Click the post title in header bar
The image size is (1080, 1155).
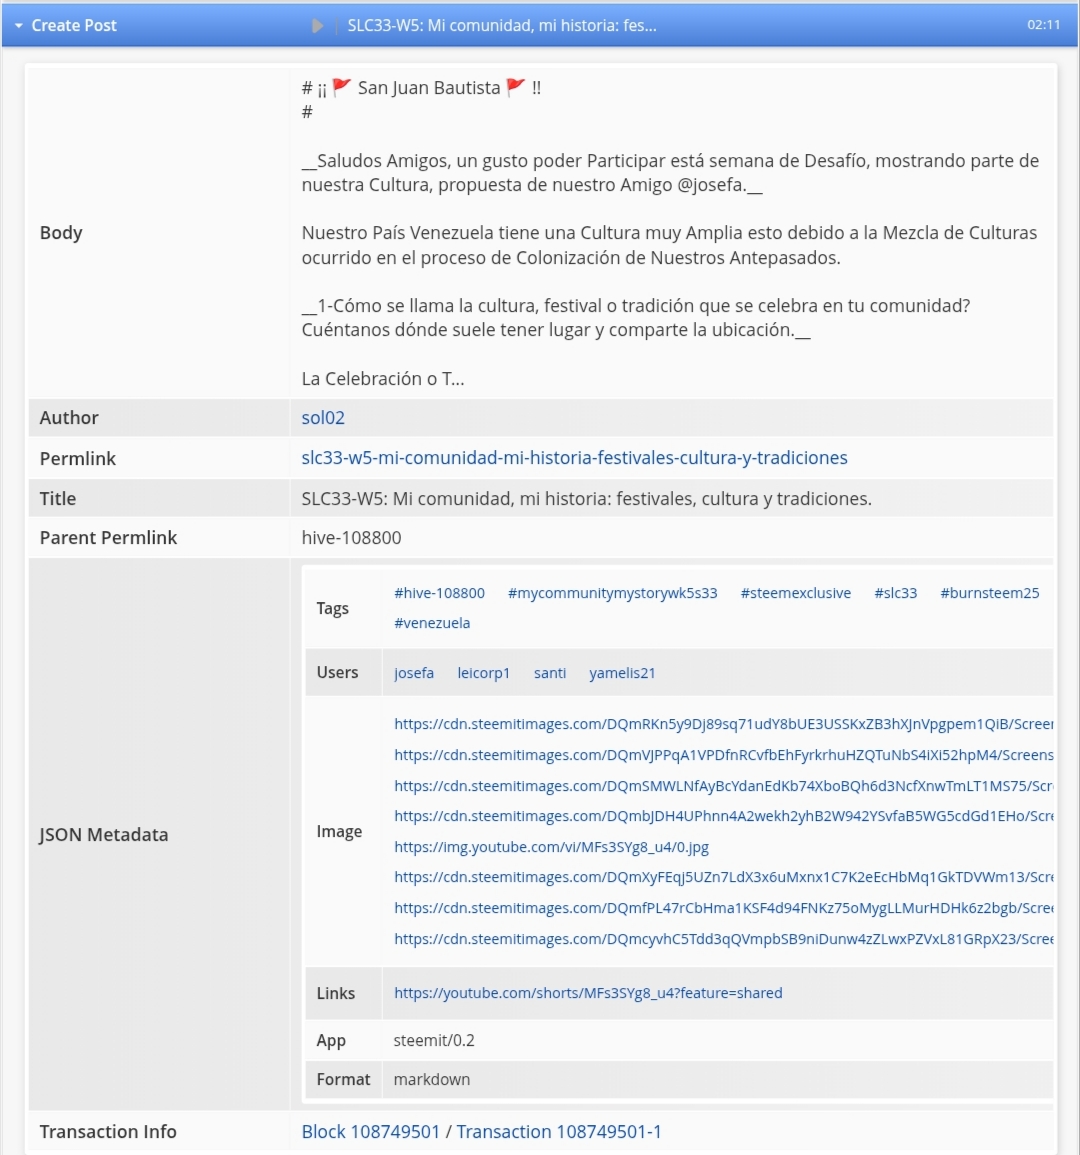502,26
